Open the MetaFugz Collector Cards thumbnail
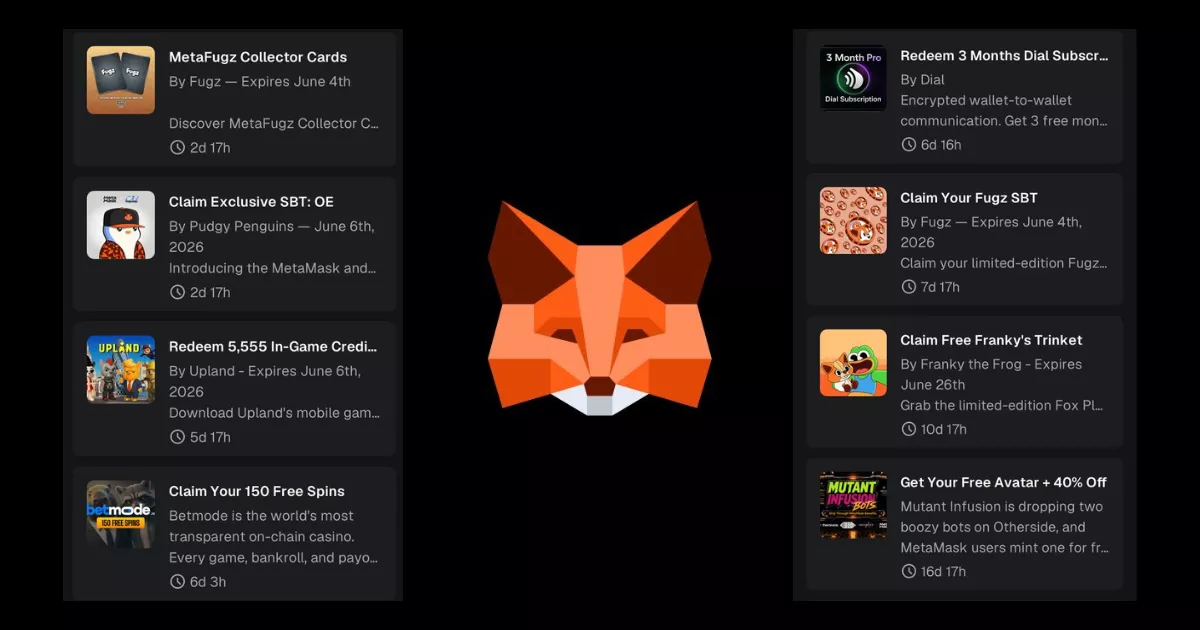 point(121,80)
